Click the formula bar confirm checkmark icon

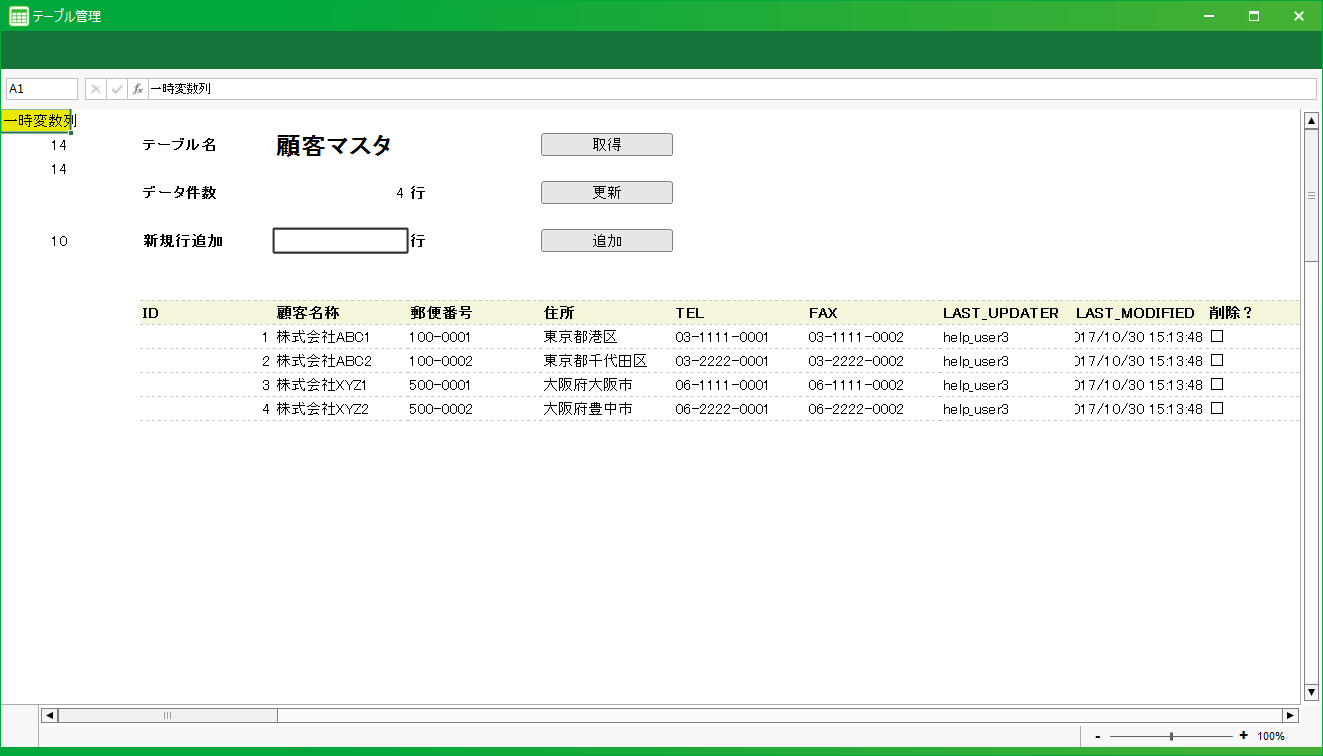117,89
